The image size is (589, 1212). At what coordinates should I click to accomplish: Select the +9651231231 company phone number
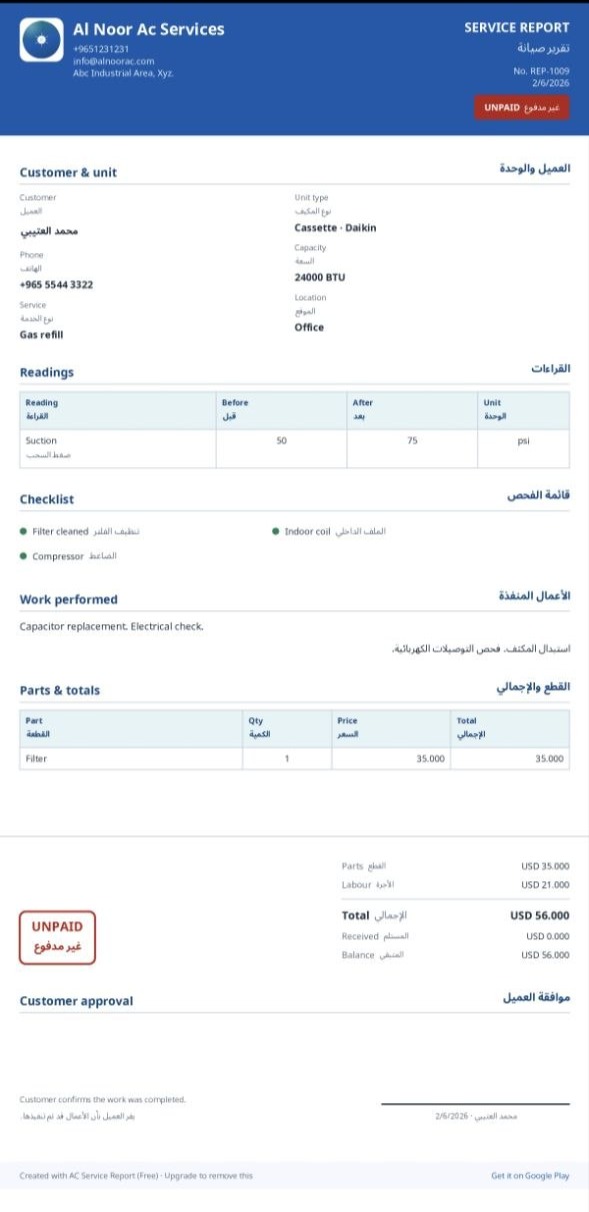[x=101, y=48]
